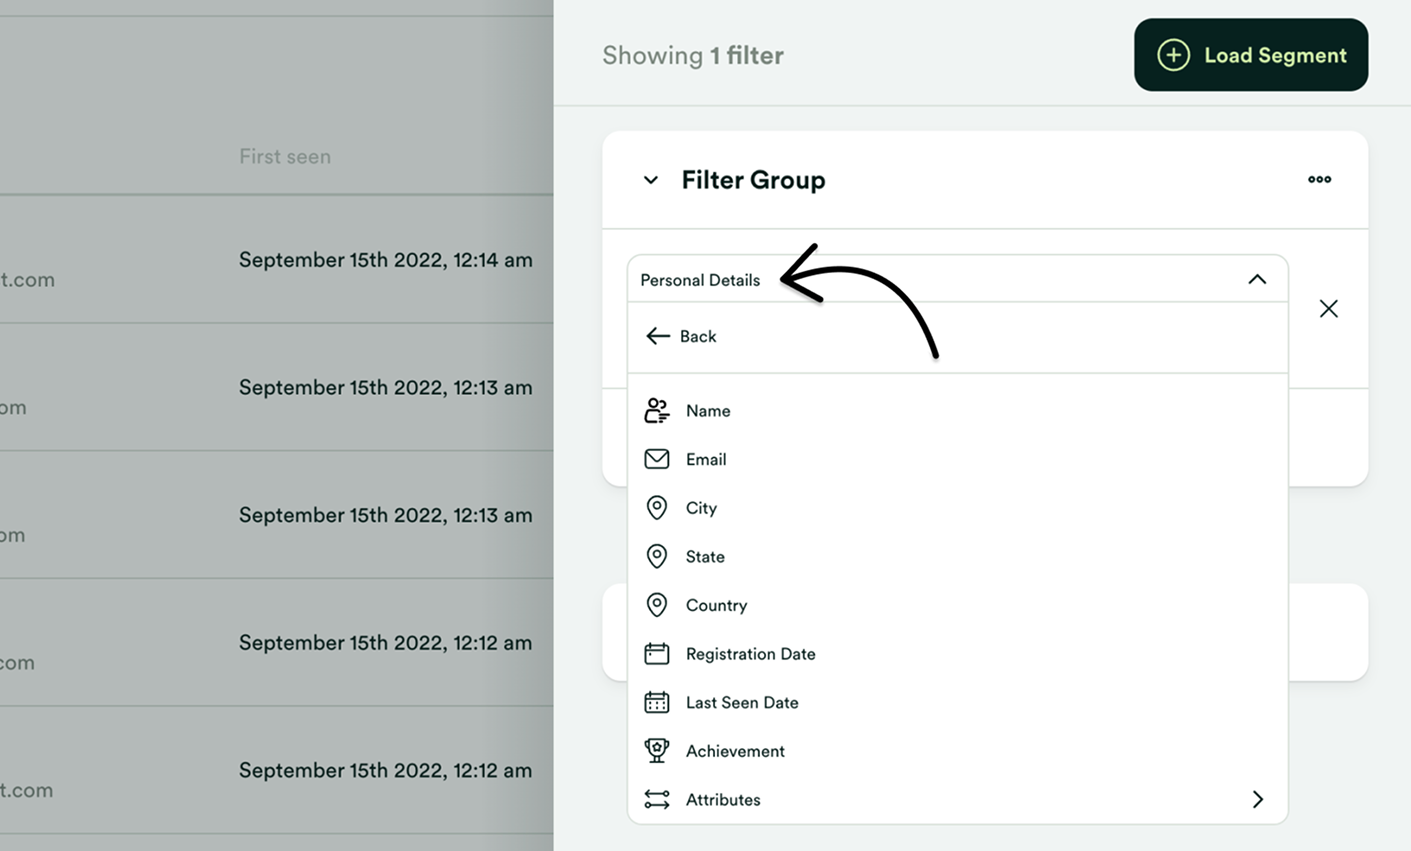Screen dimensions: 1411x851
Task: Click the State map pin icon
Action: point(657,556)
